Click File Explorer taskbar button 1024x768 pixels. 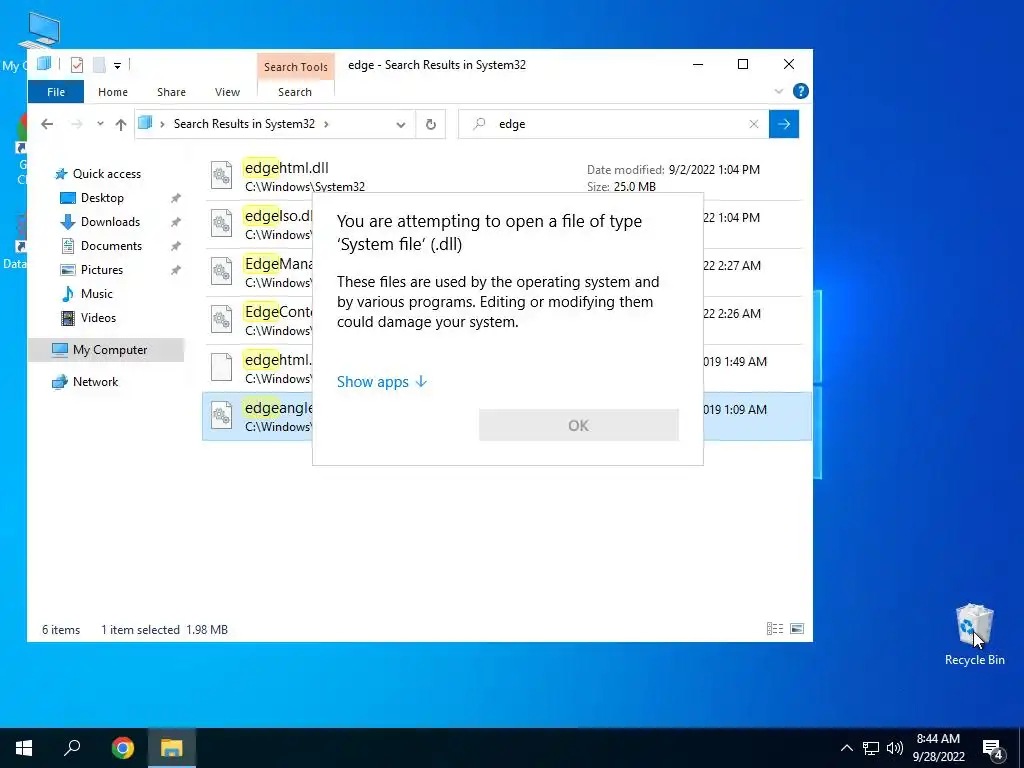[x=171, y=748]
